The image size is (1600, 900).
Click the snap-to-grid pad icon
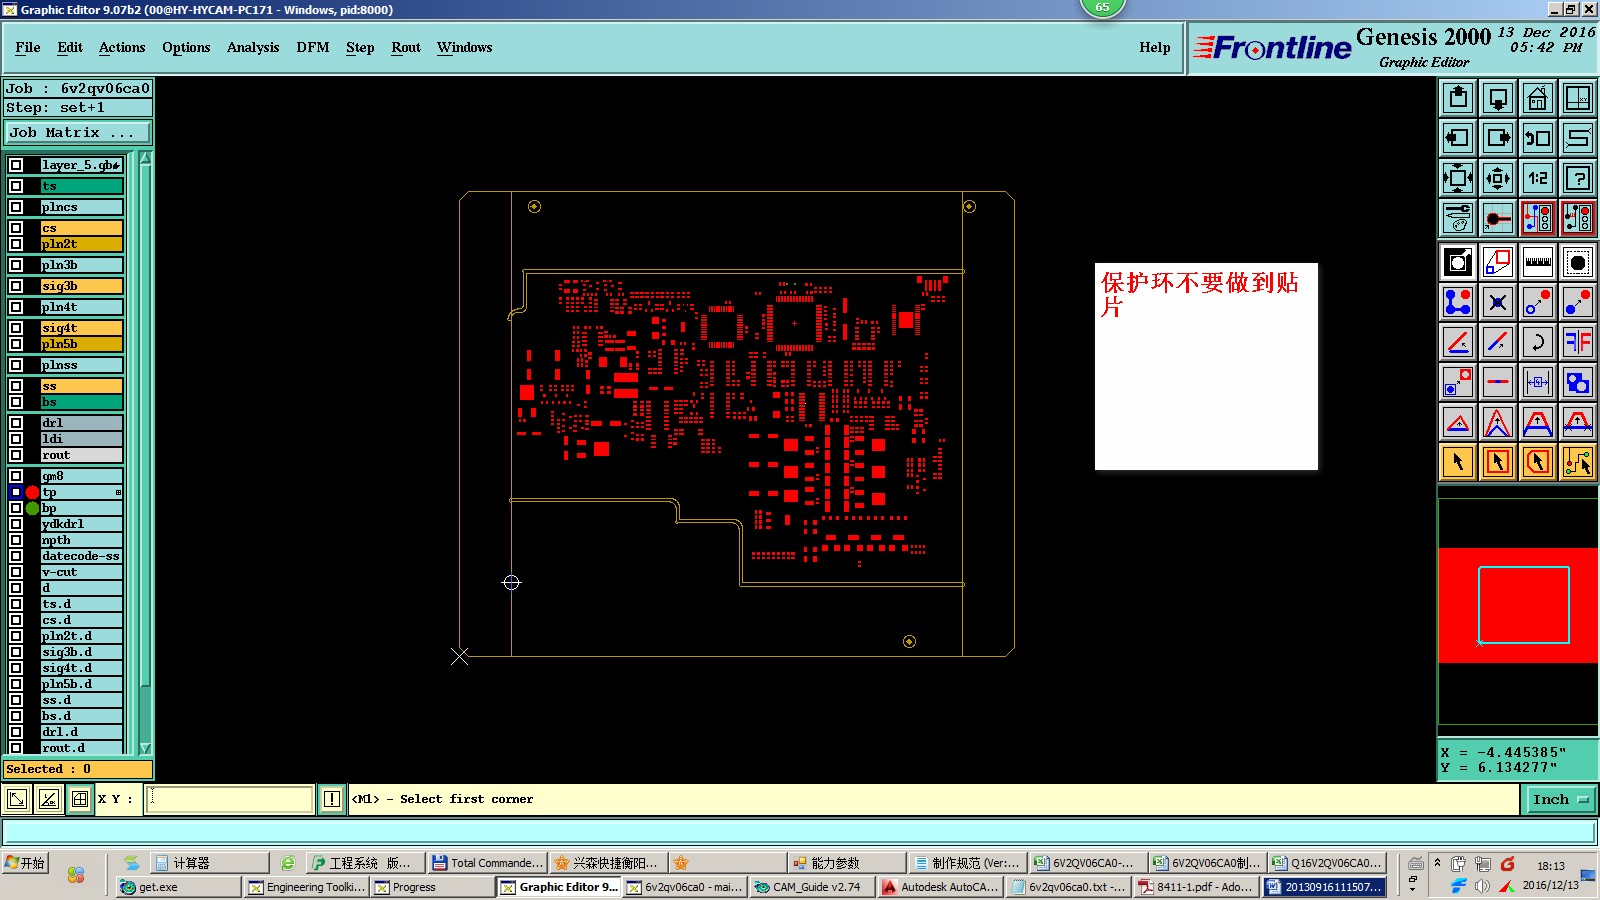click(x=1498, y=218)
